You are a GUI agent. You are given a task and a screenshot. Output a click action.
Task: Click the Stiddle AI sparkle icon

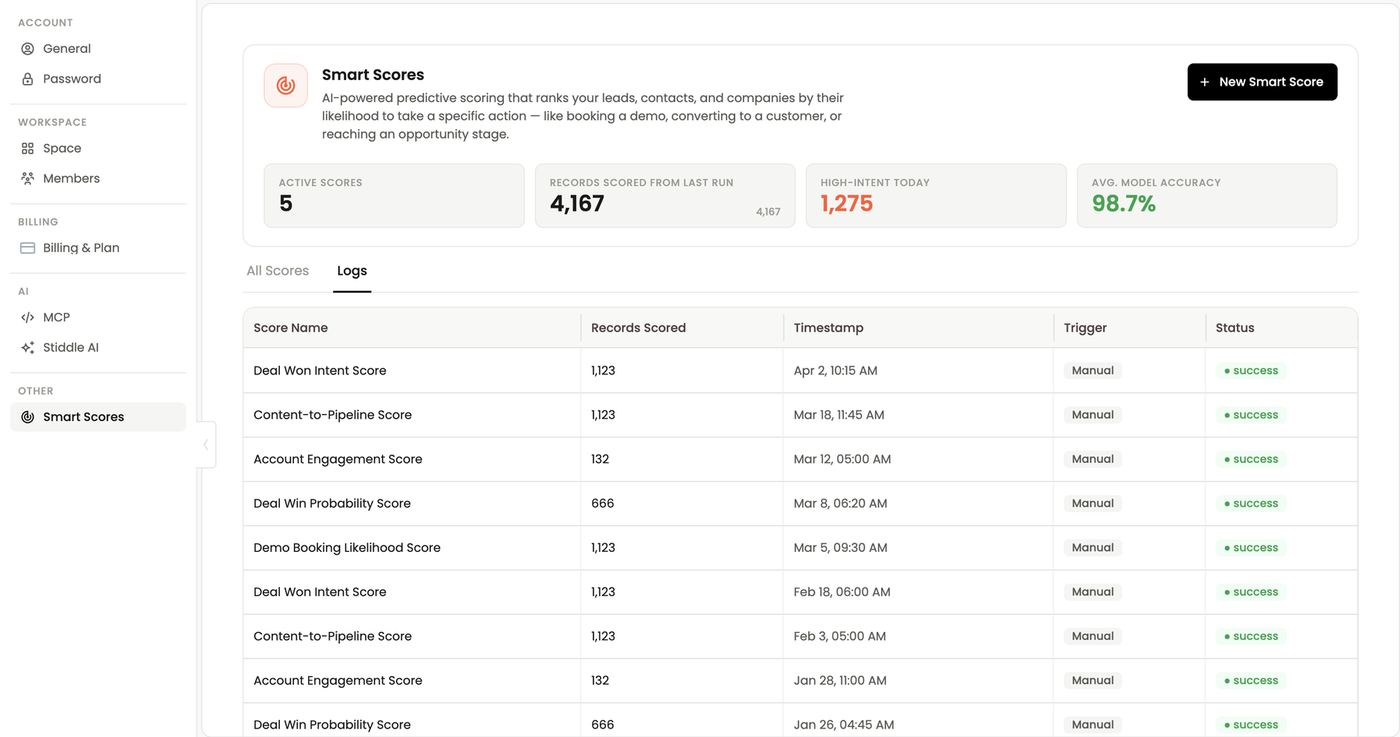pos(28,348)
